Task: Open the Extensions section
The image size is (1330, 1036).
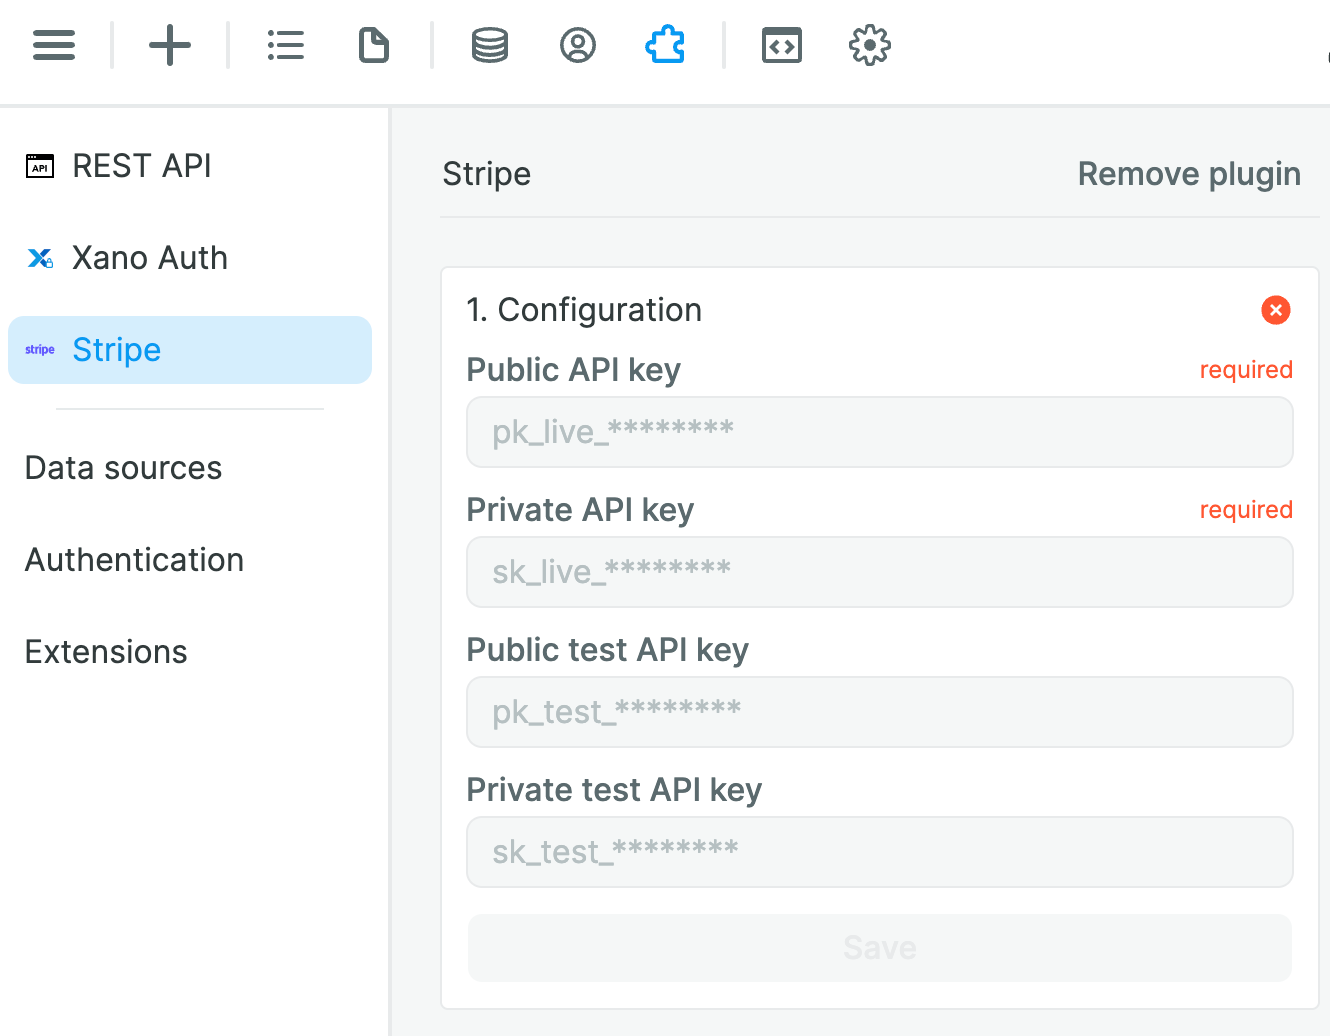Action: tap(106, 652)
